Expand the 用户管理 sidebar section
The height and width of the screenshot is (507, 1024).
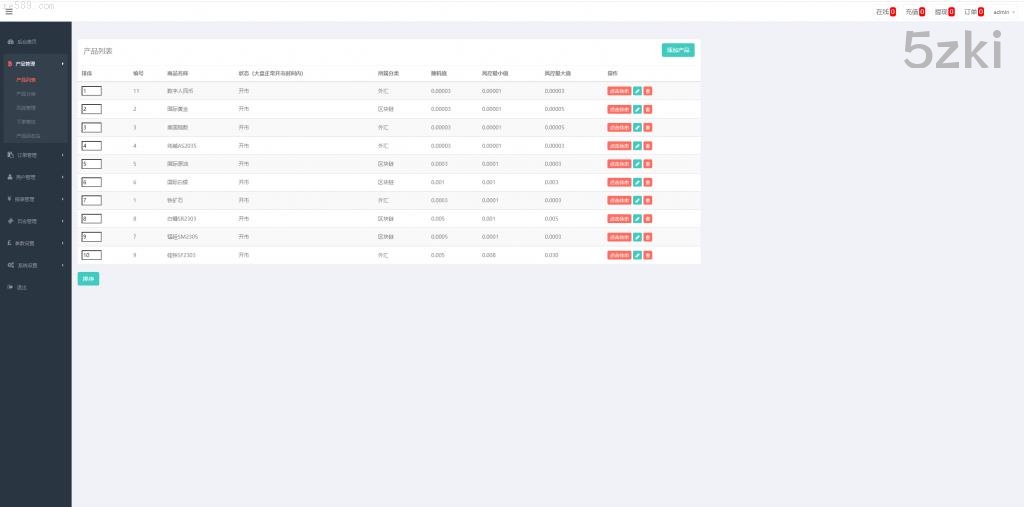[35, 177]
